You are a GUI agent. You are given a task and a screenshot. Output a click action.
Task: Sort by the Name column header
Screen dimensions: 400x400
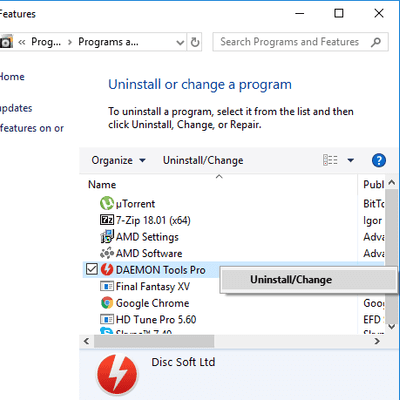102,184
